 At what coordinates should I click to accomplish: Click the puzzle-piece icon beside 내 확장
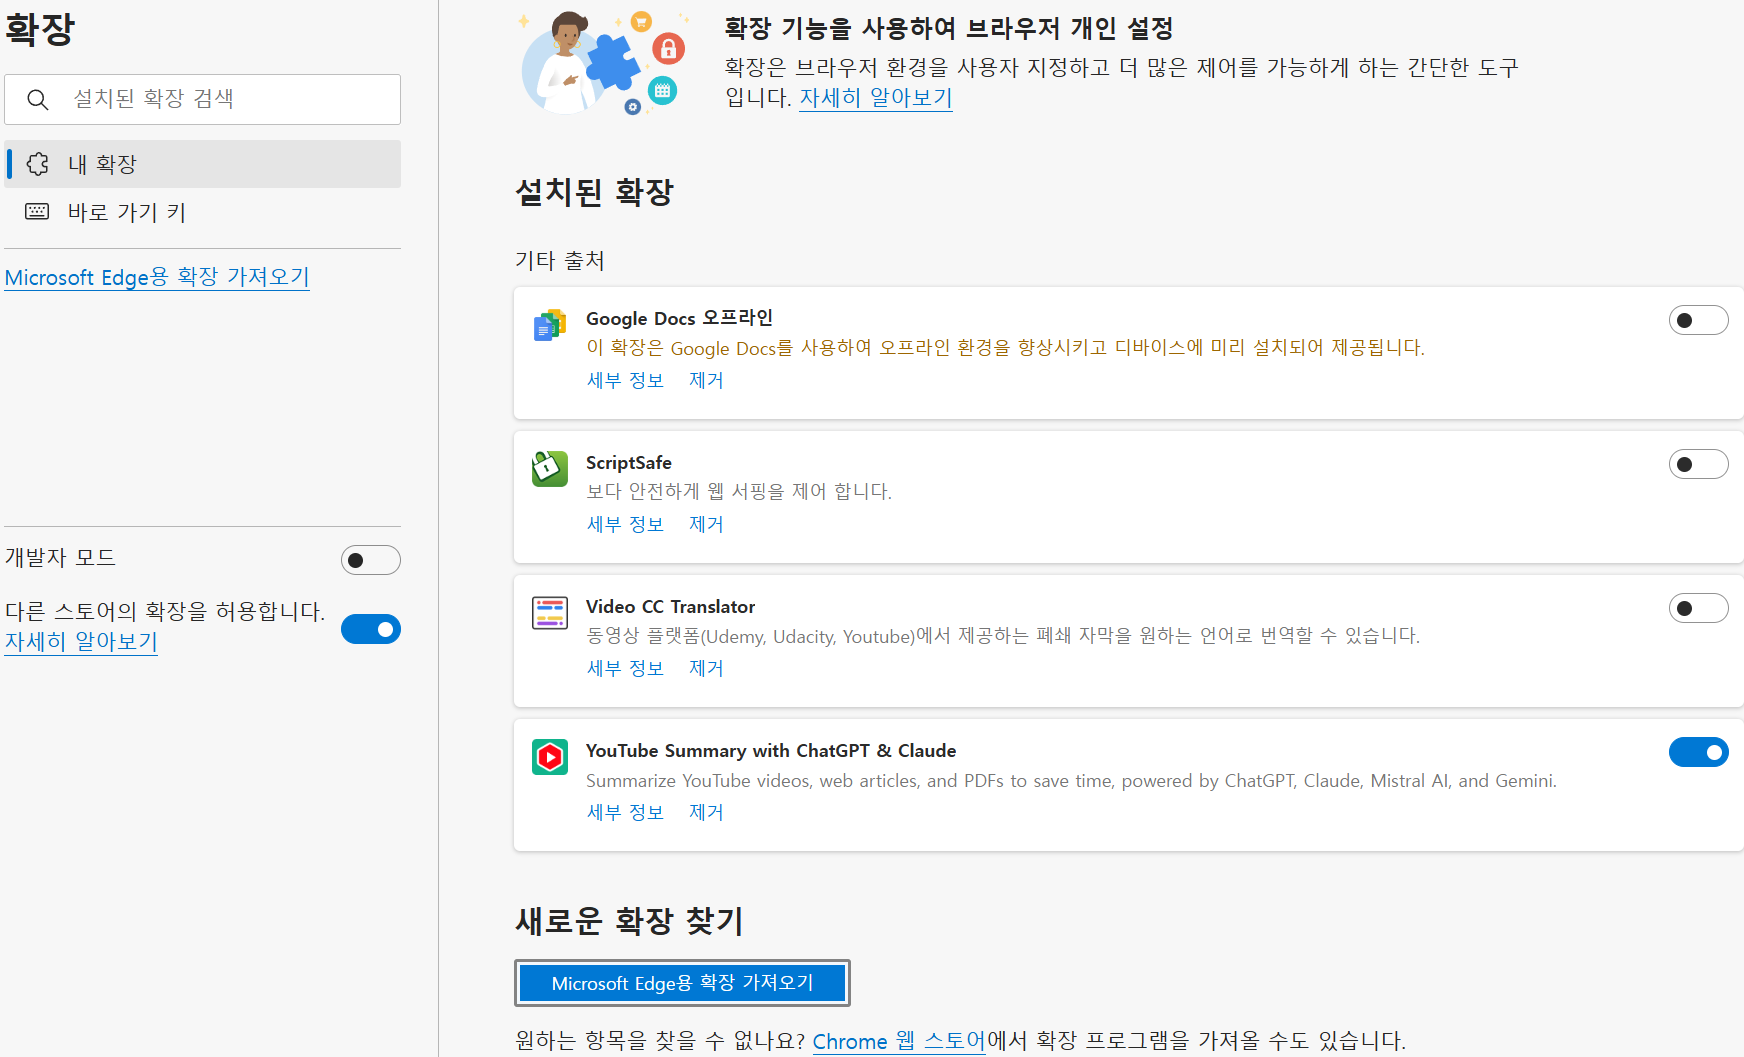[38, 164]
